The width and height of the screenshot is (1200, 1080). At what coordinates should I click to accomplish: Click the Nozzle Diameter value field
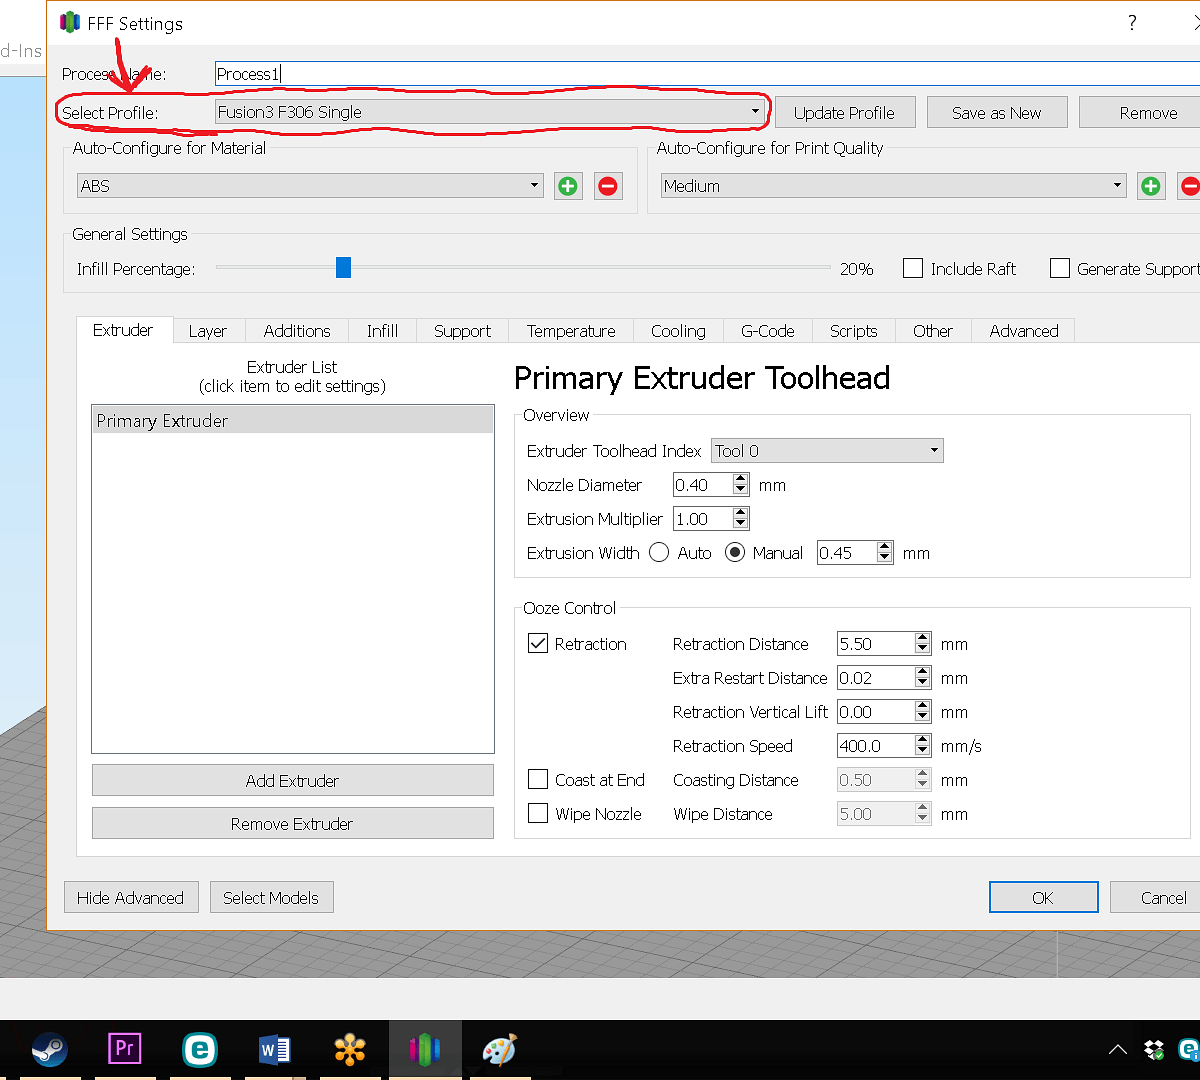(703, 485)
